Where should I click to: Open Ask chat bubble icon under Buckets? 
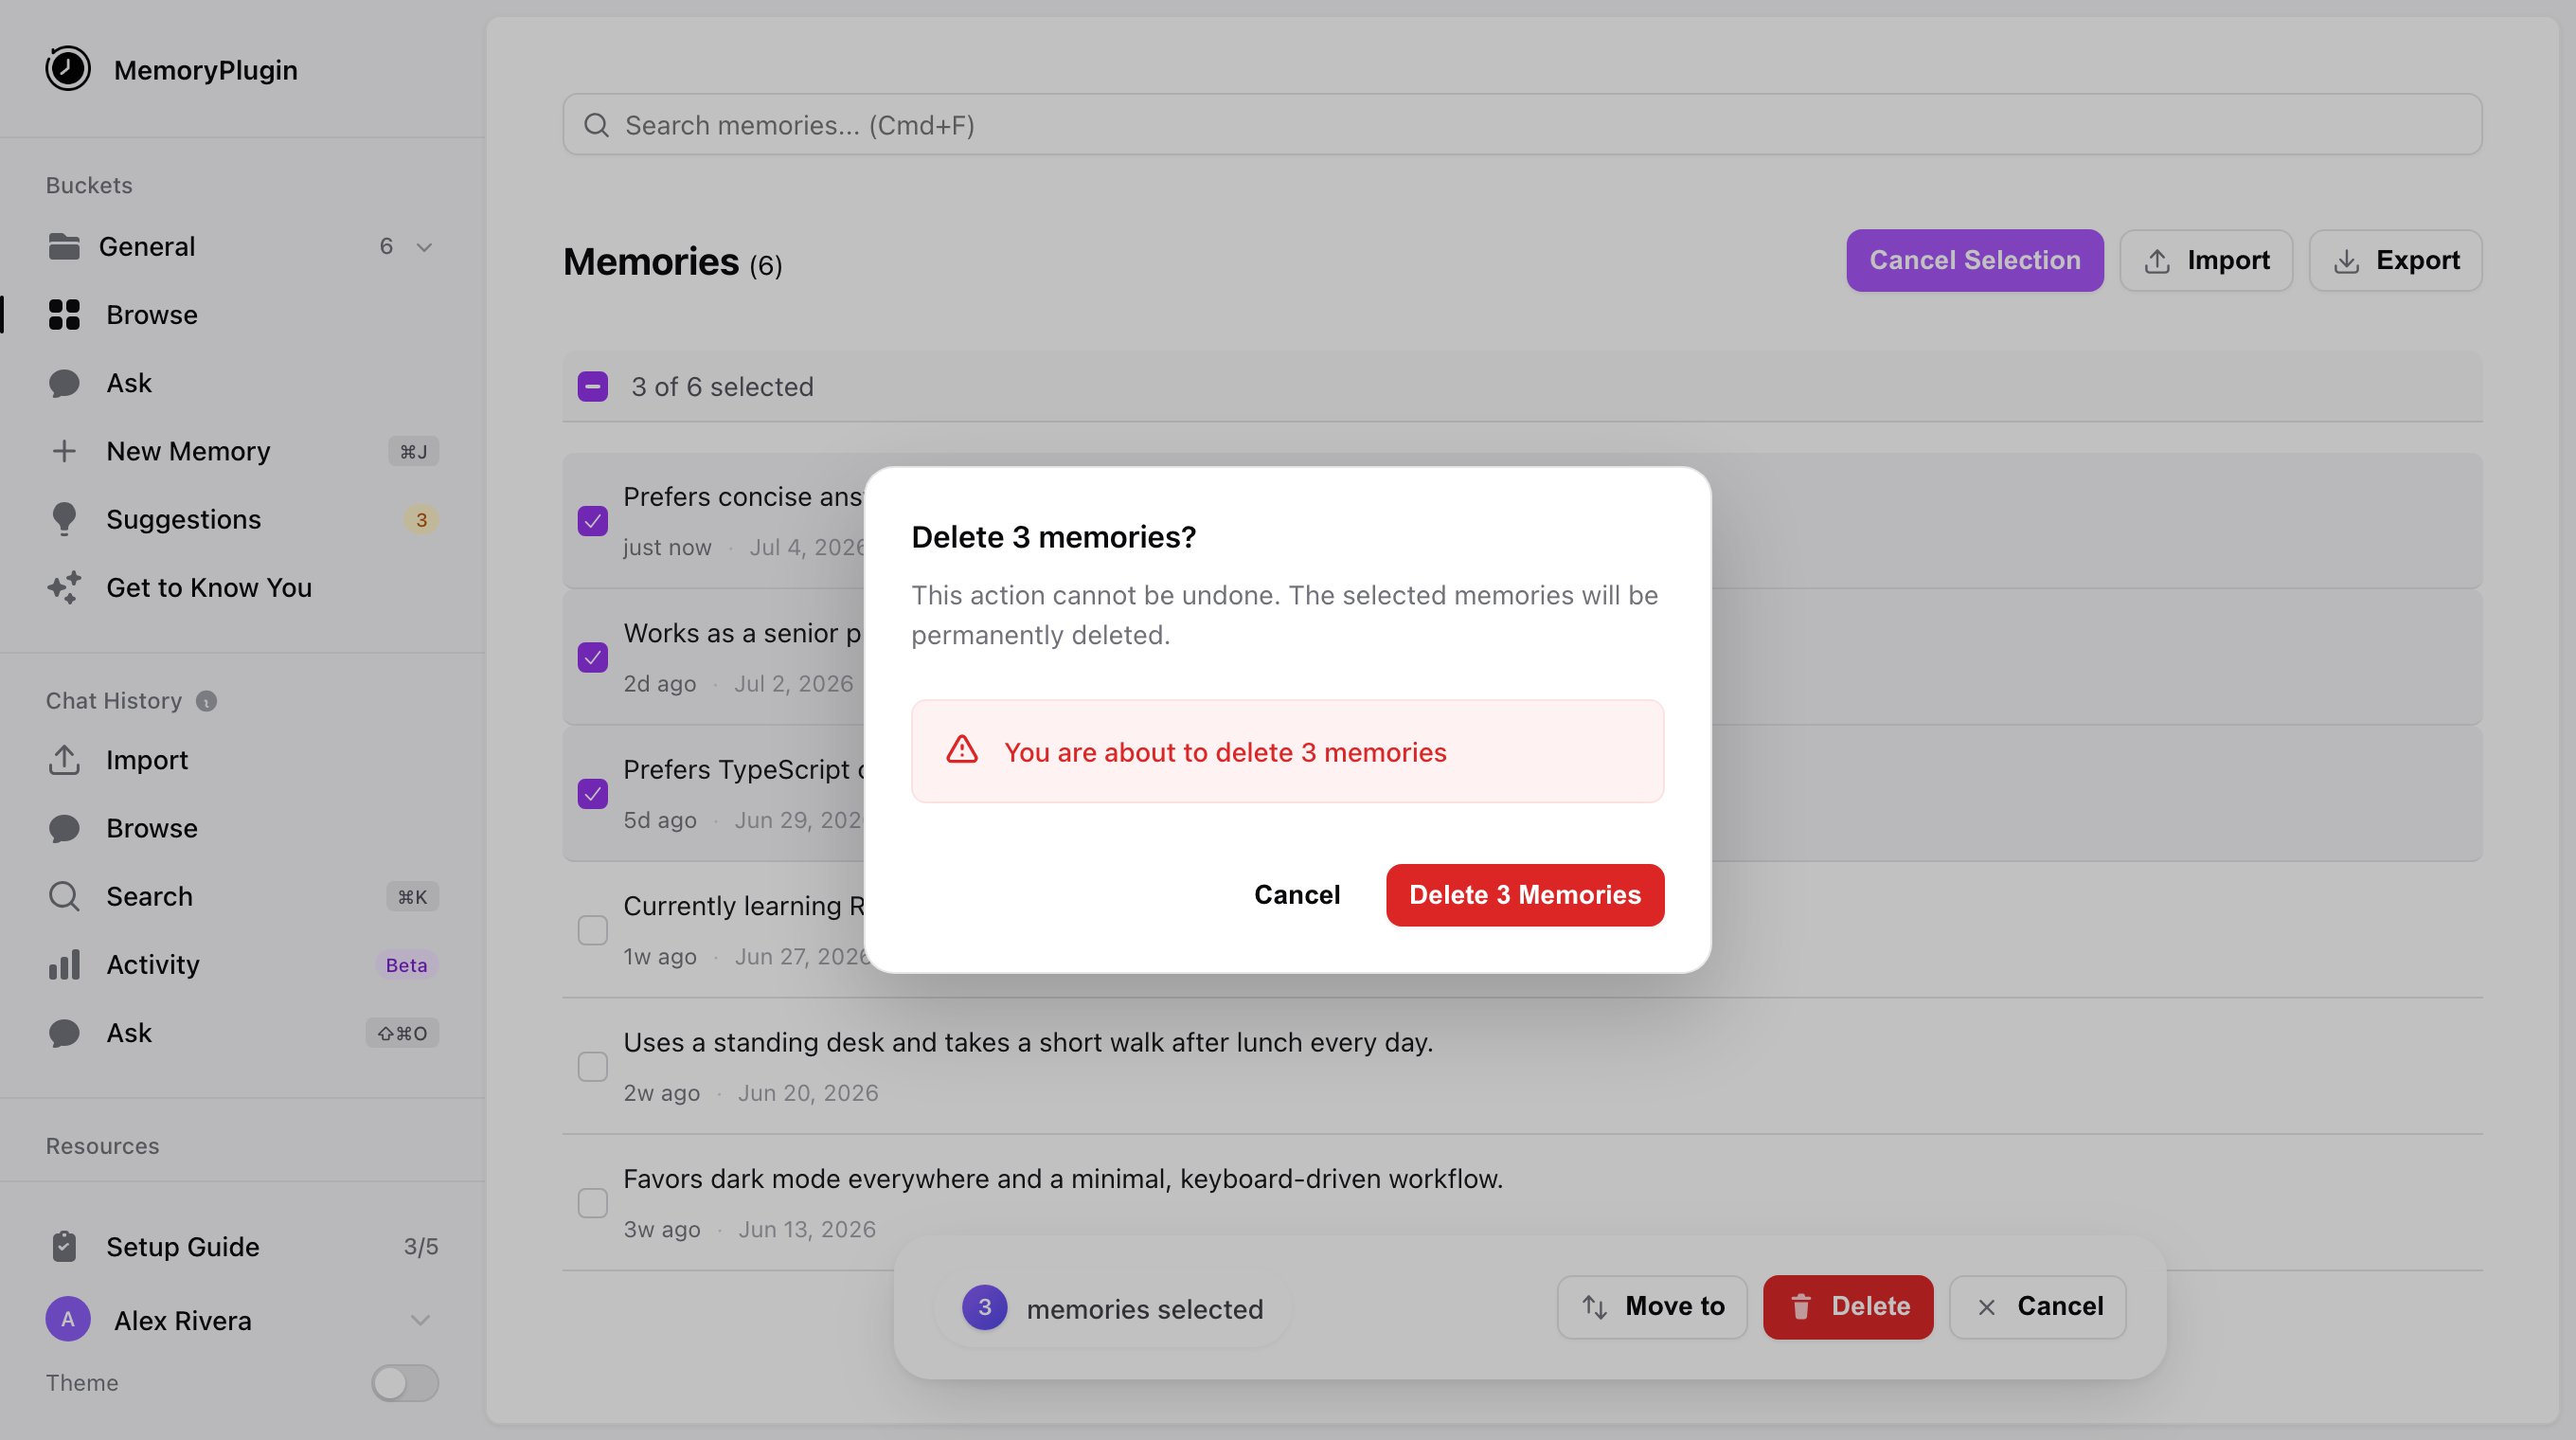pos(64,383)
